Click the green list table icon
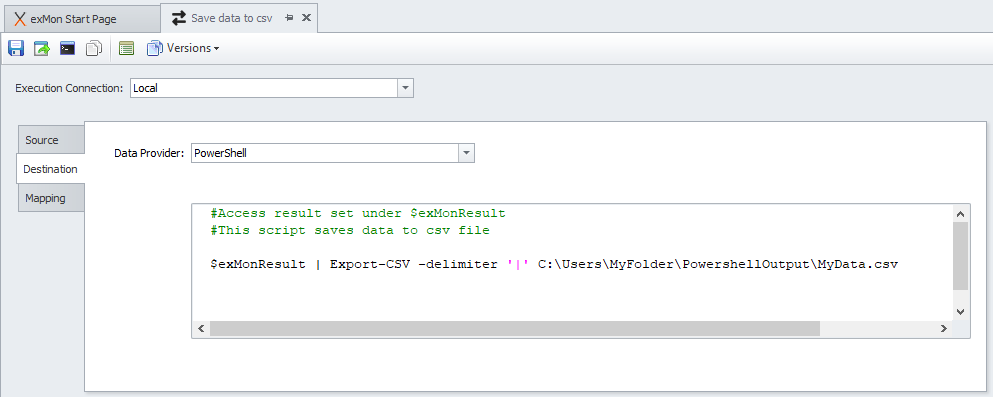The height and width of the screenshot is (397, 993). (127, 48)
